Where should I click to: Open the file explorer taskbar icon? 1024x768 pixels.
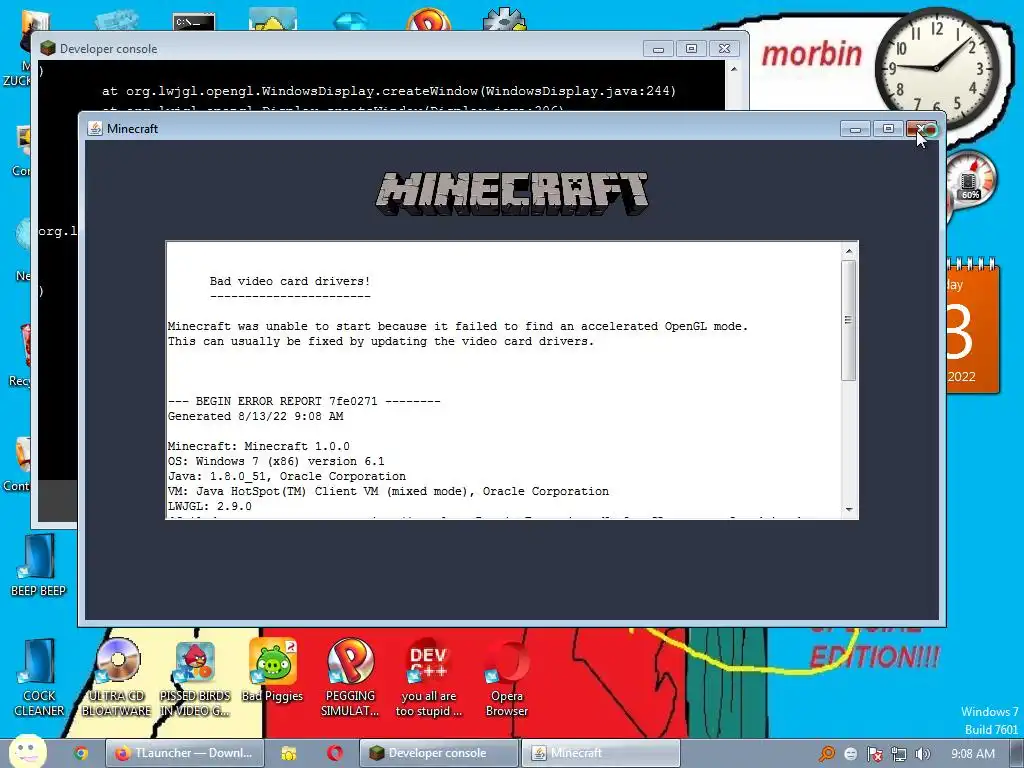click(288, 753)
